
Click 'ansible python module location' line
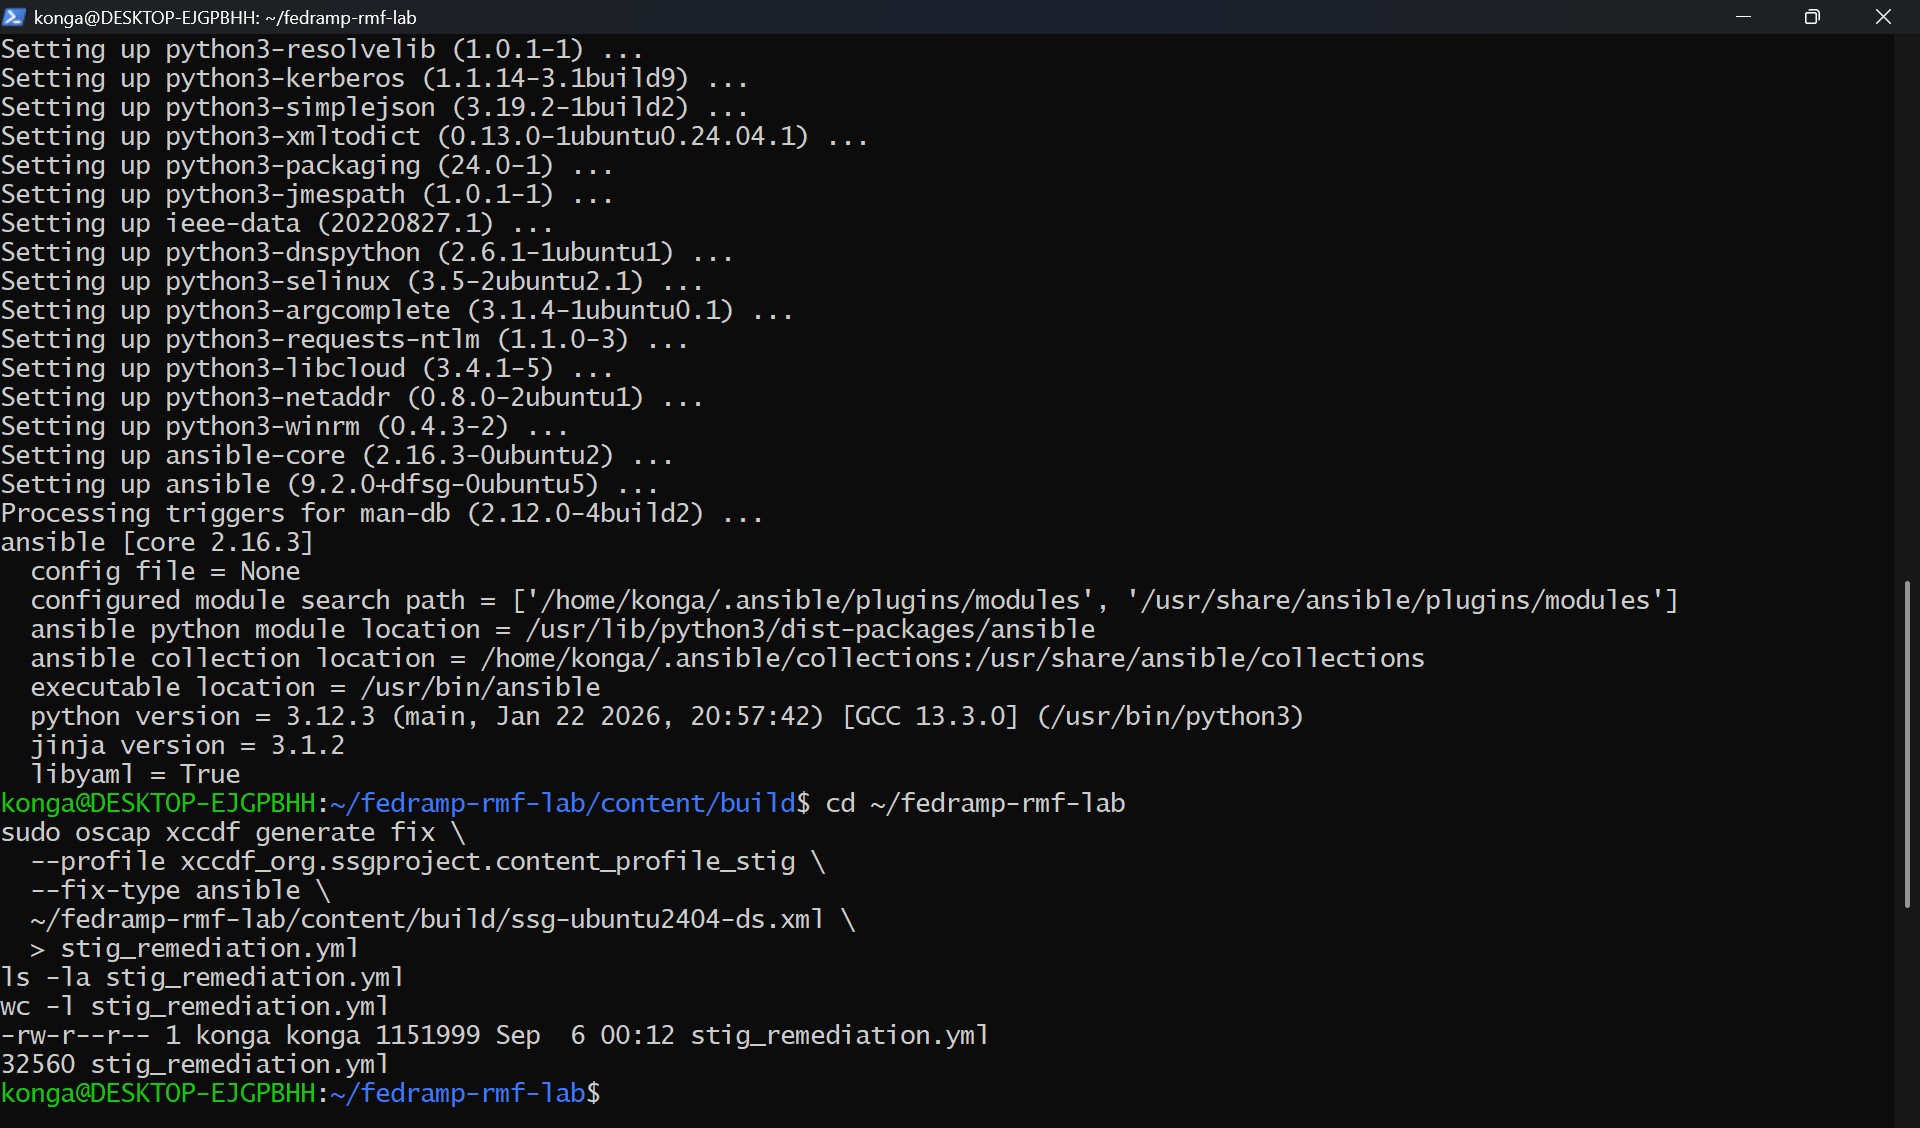(x=563, y=629)
